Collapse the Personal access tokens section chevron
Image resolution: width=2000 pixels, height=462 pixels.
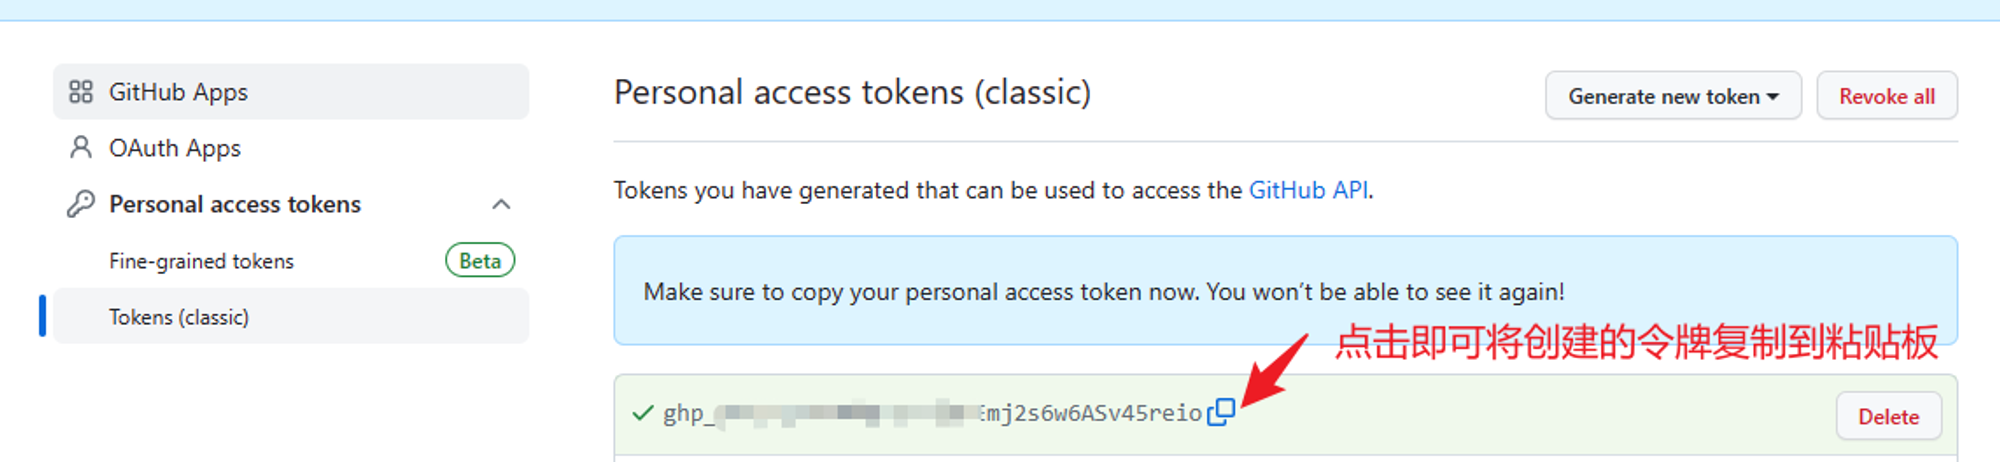coord(501,204)
